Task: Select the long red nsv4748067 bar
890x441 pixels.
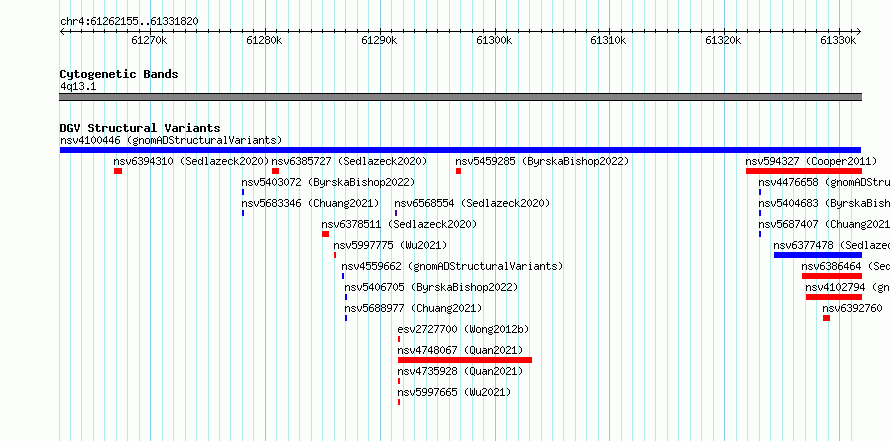Action: point(465,360)
